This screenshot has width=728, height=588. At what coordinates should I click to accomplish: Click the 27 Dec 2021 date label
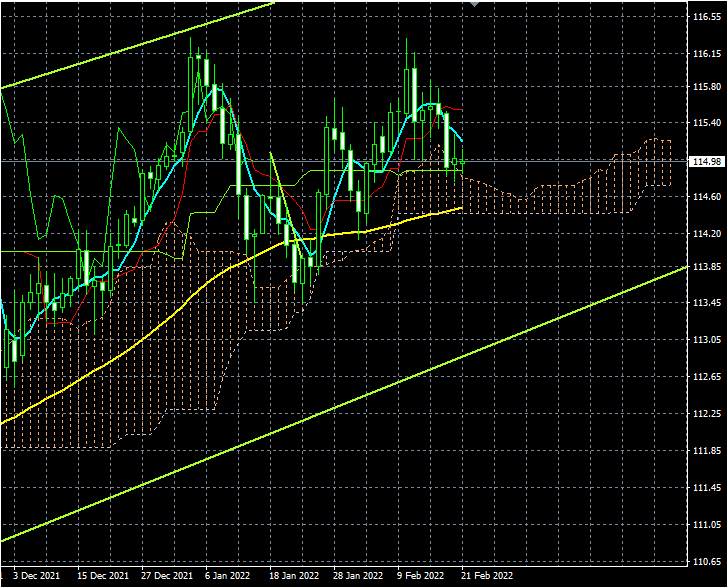[167, 576]
